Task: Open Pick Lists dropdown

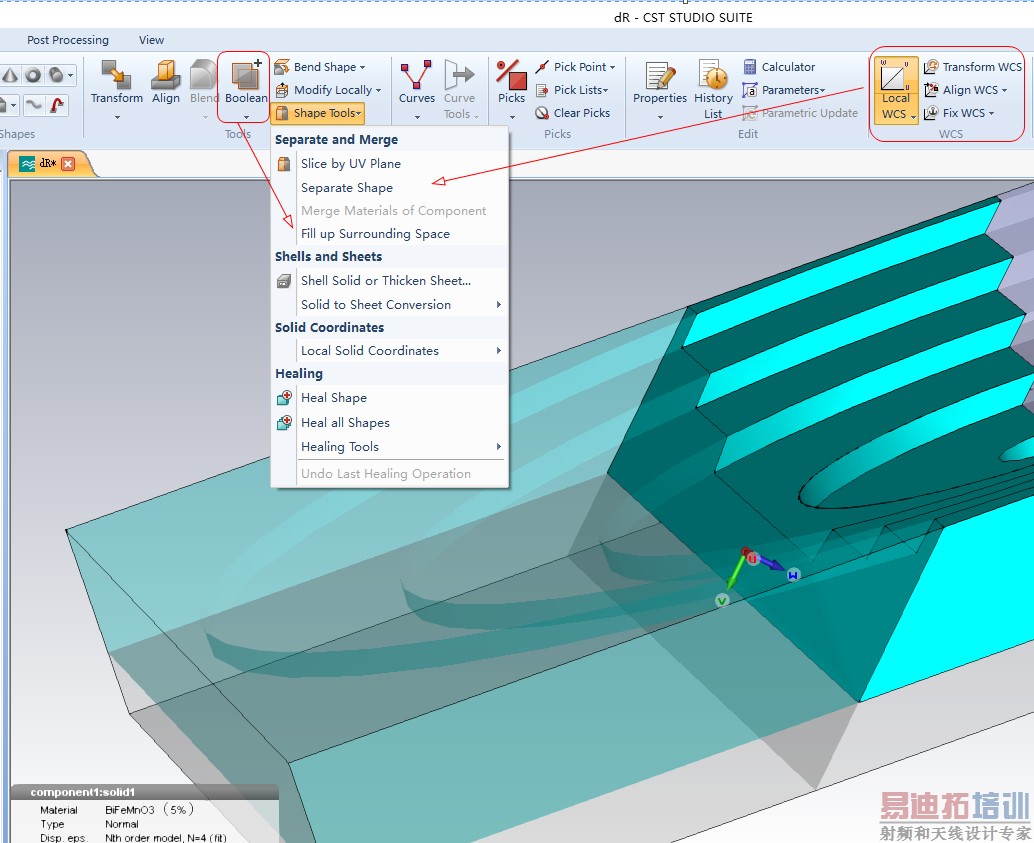Action: [x=572, y=90]
